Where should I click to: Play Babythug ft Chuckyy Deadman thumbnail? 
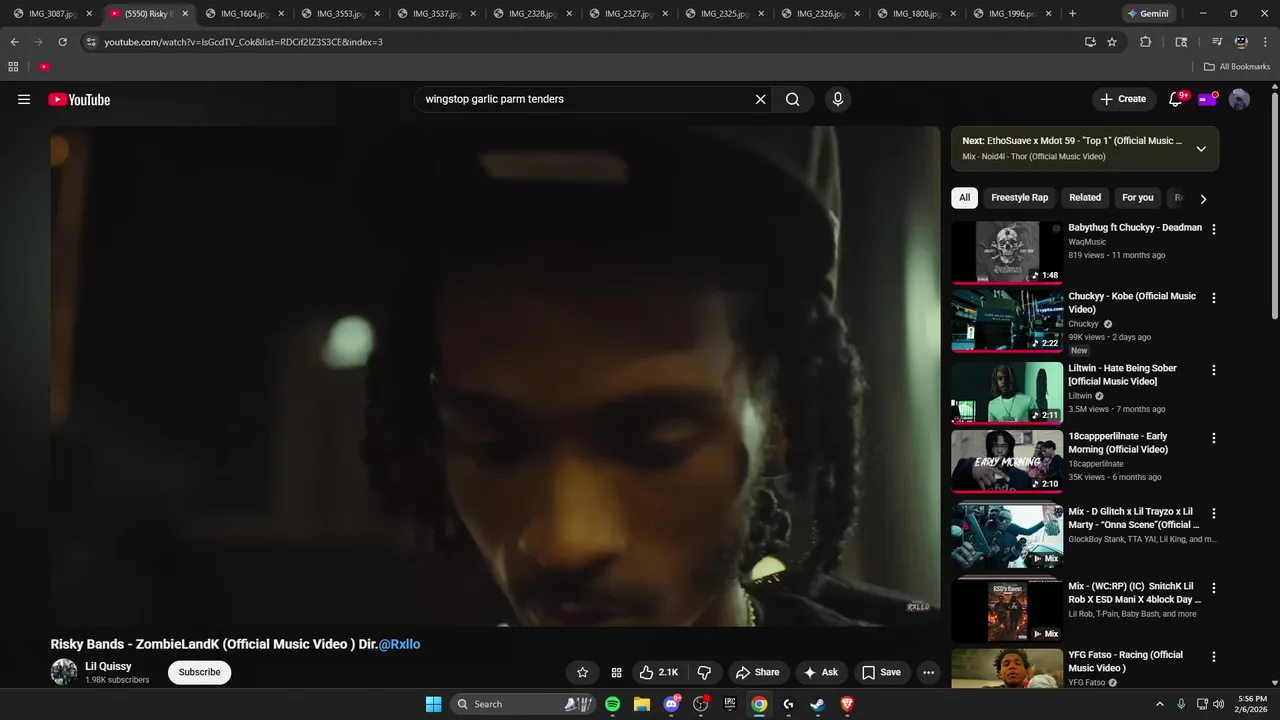coord(1007,252)
